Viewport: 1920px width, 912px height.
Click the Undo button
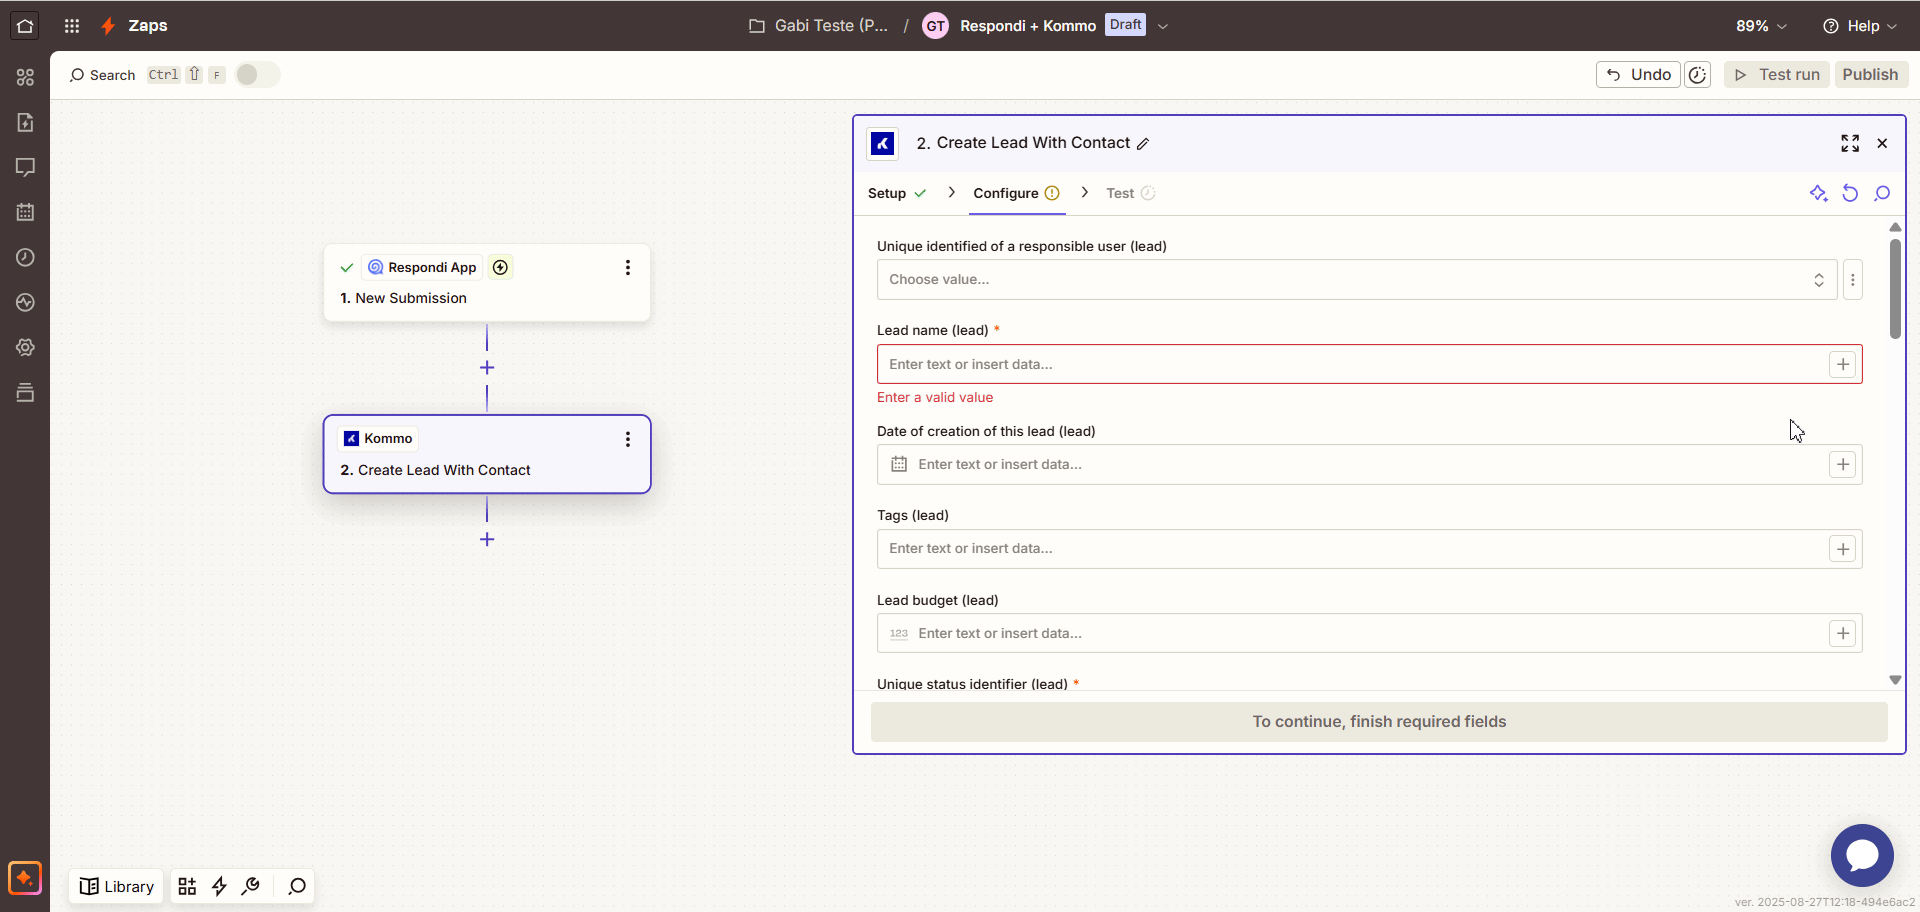pos(1638,75)
